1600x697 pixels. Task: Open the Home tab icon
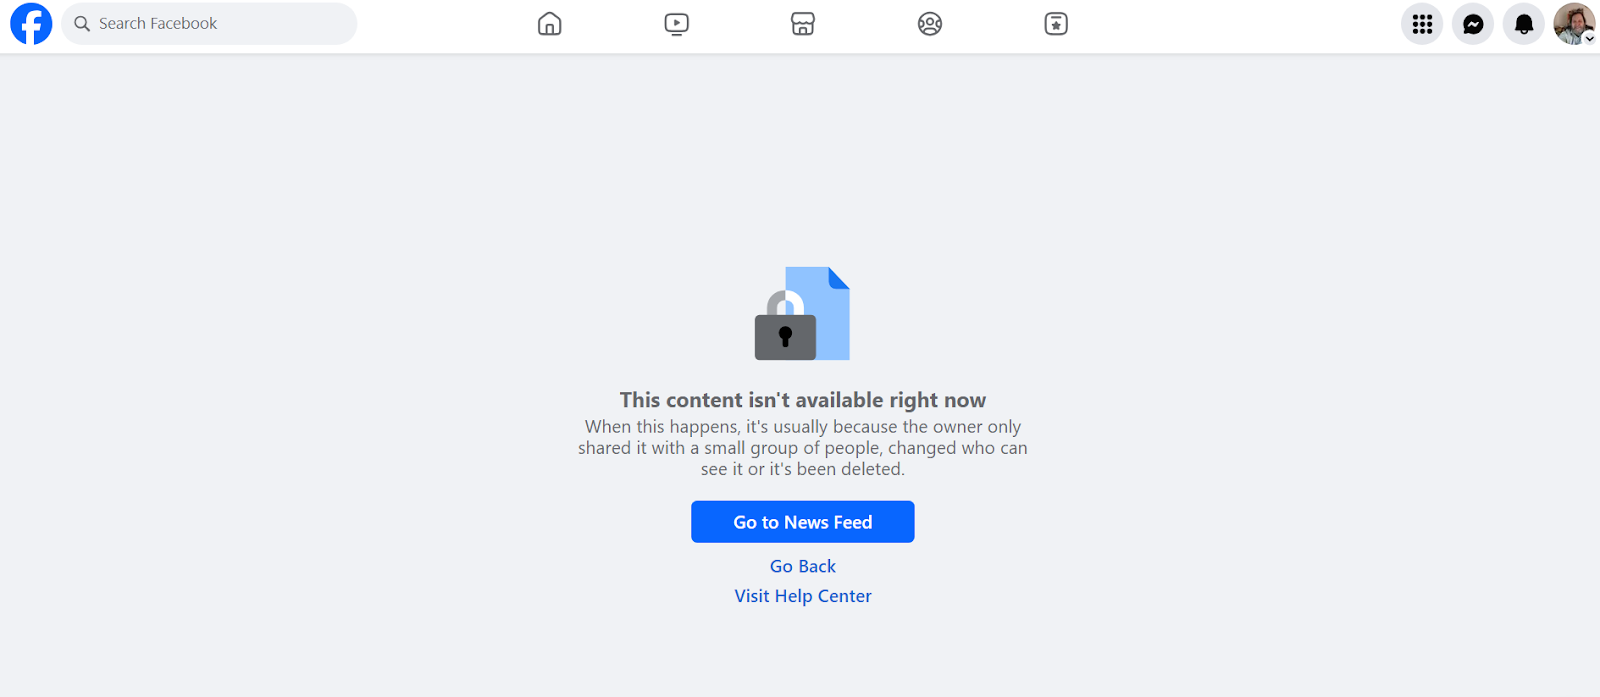(x=549, y=24)
